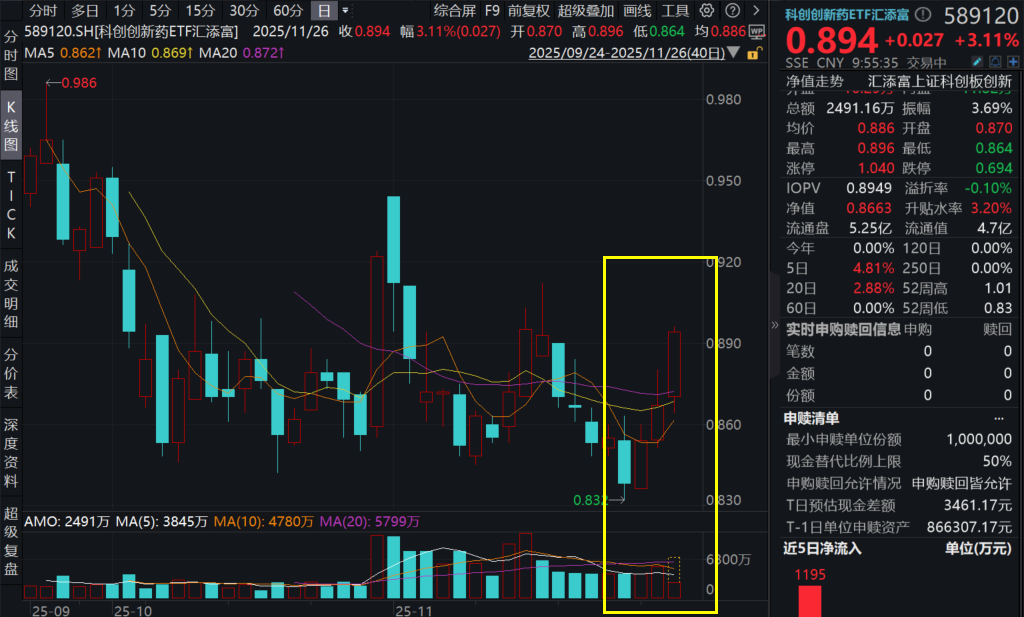Click the MA10 0.869 indicator label
This screenshot has width=1024, height=617.
(150, 53)
